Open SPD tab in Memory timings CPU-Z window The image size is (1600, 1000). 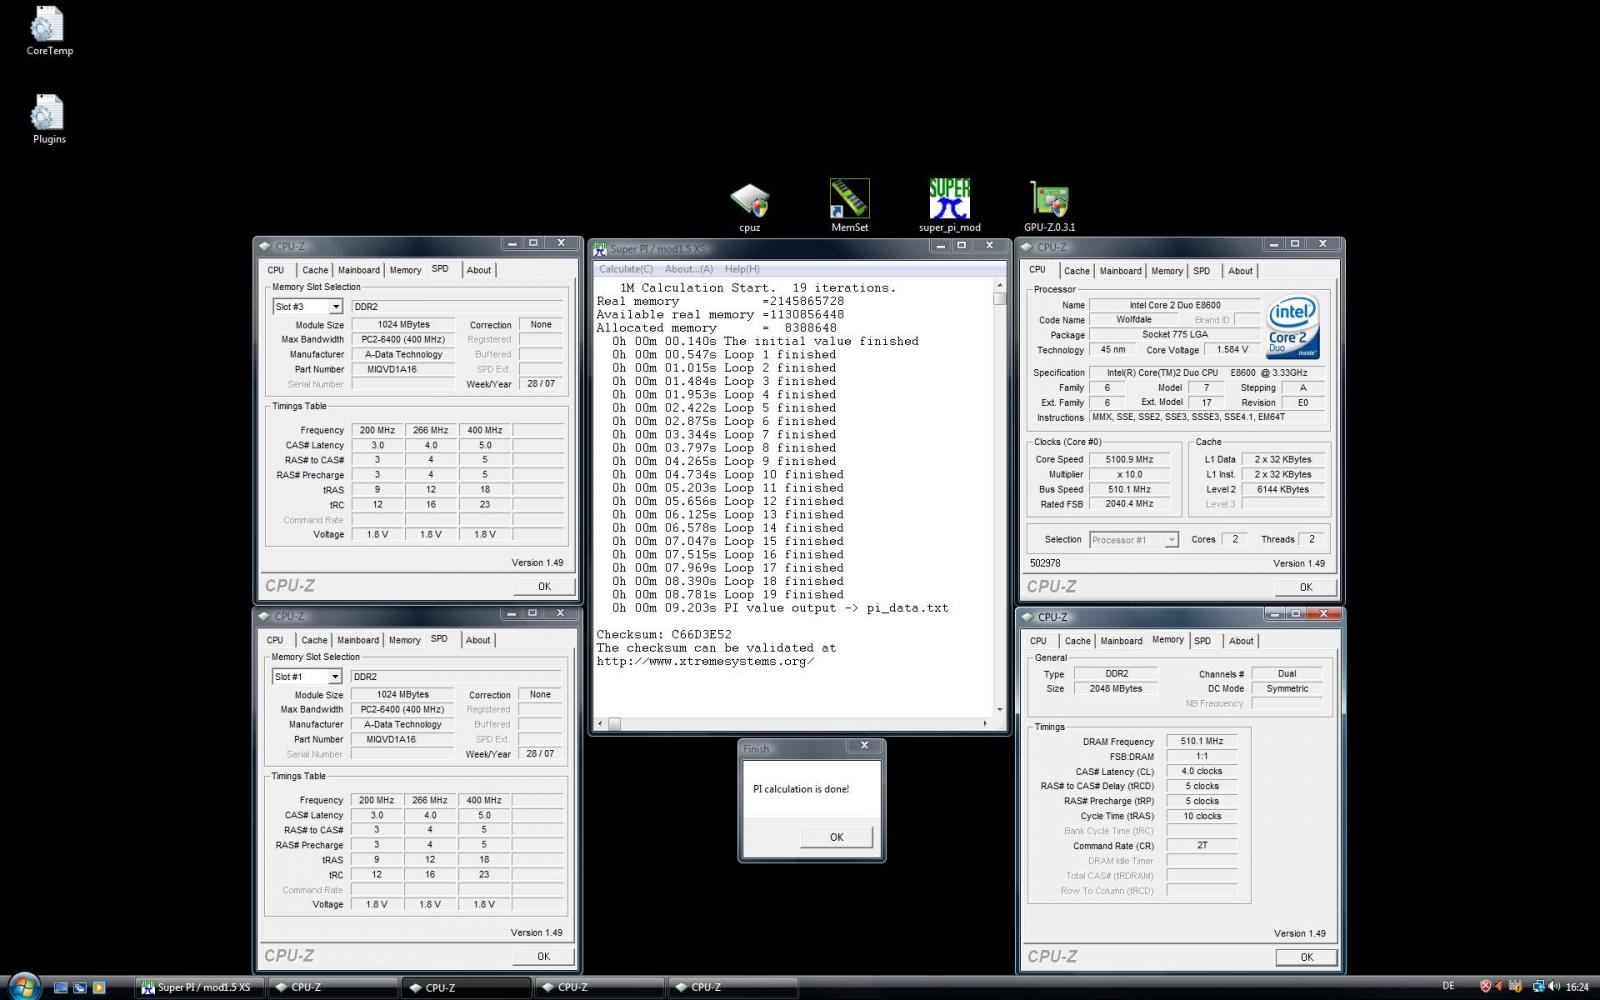1203,641
